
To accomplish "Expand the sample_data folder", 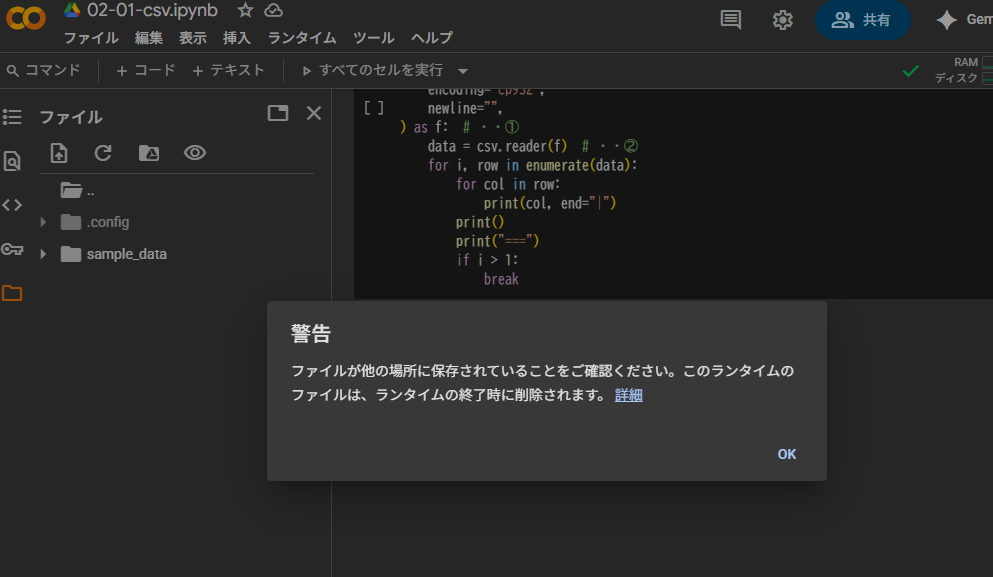I will [x=43, y=254].
